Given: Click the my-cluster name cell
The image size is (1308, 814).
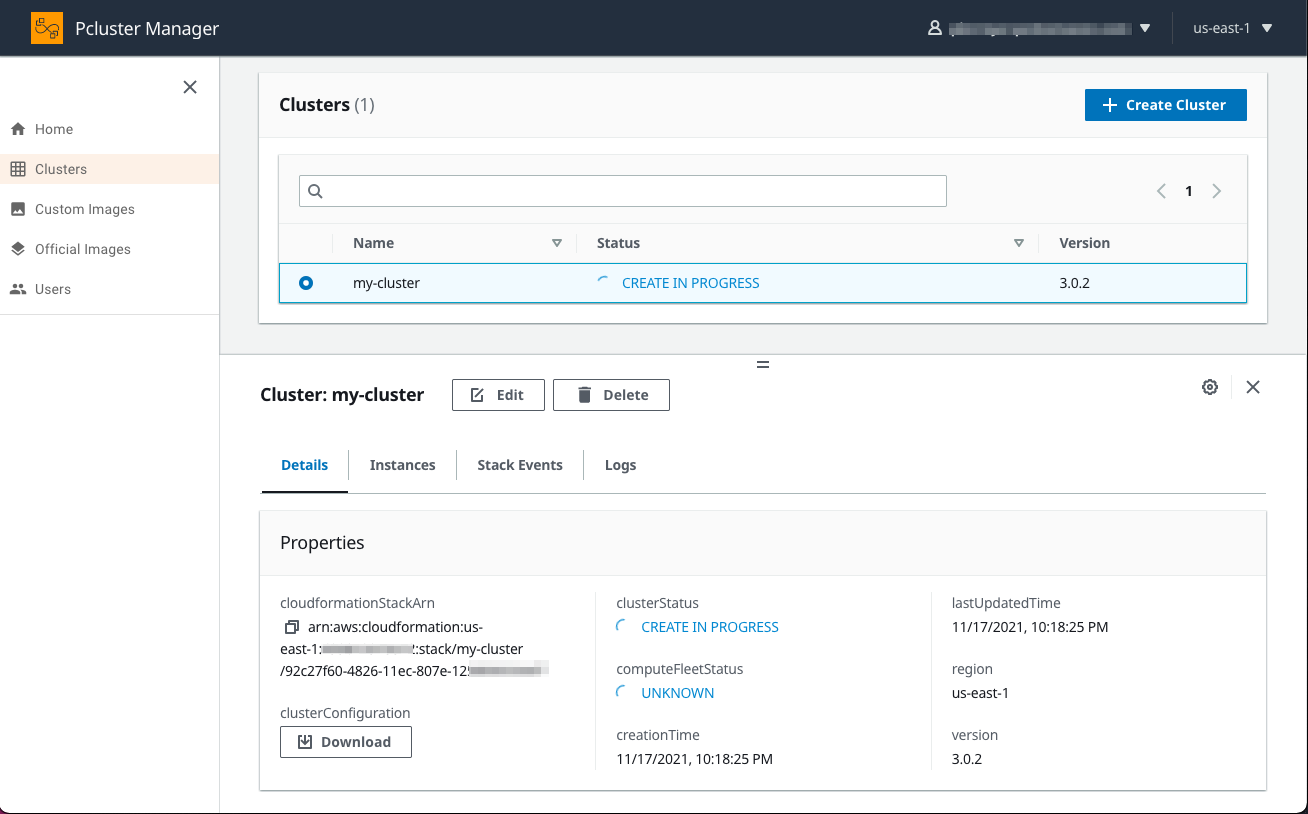Looking at the screenshot, I should point(386,283).
